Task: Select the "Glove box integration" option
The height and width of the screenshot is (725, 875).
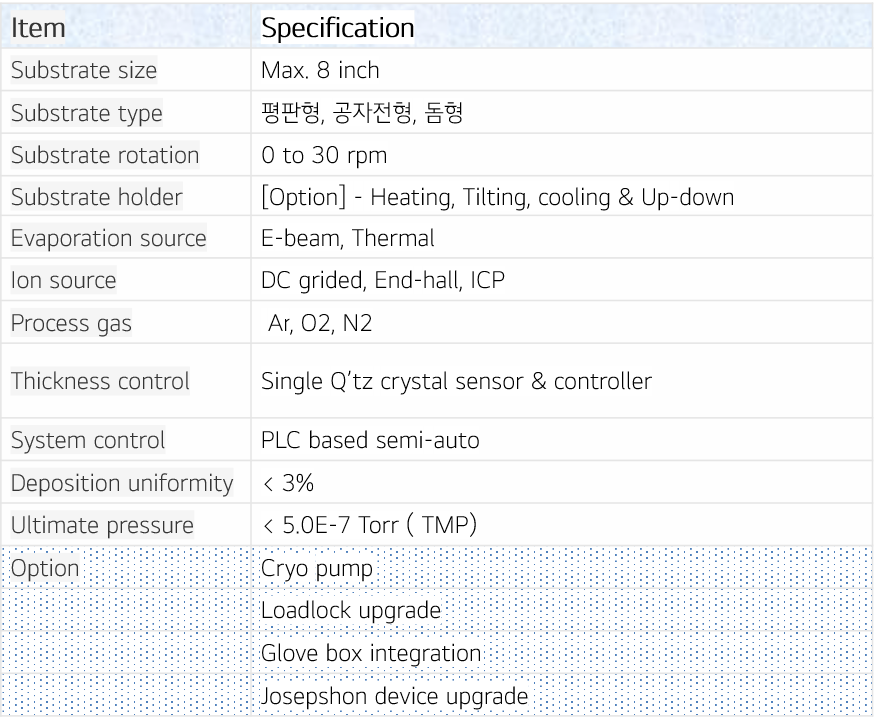Action: 371,654
